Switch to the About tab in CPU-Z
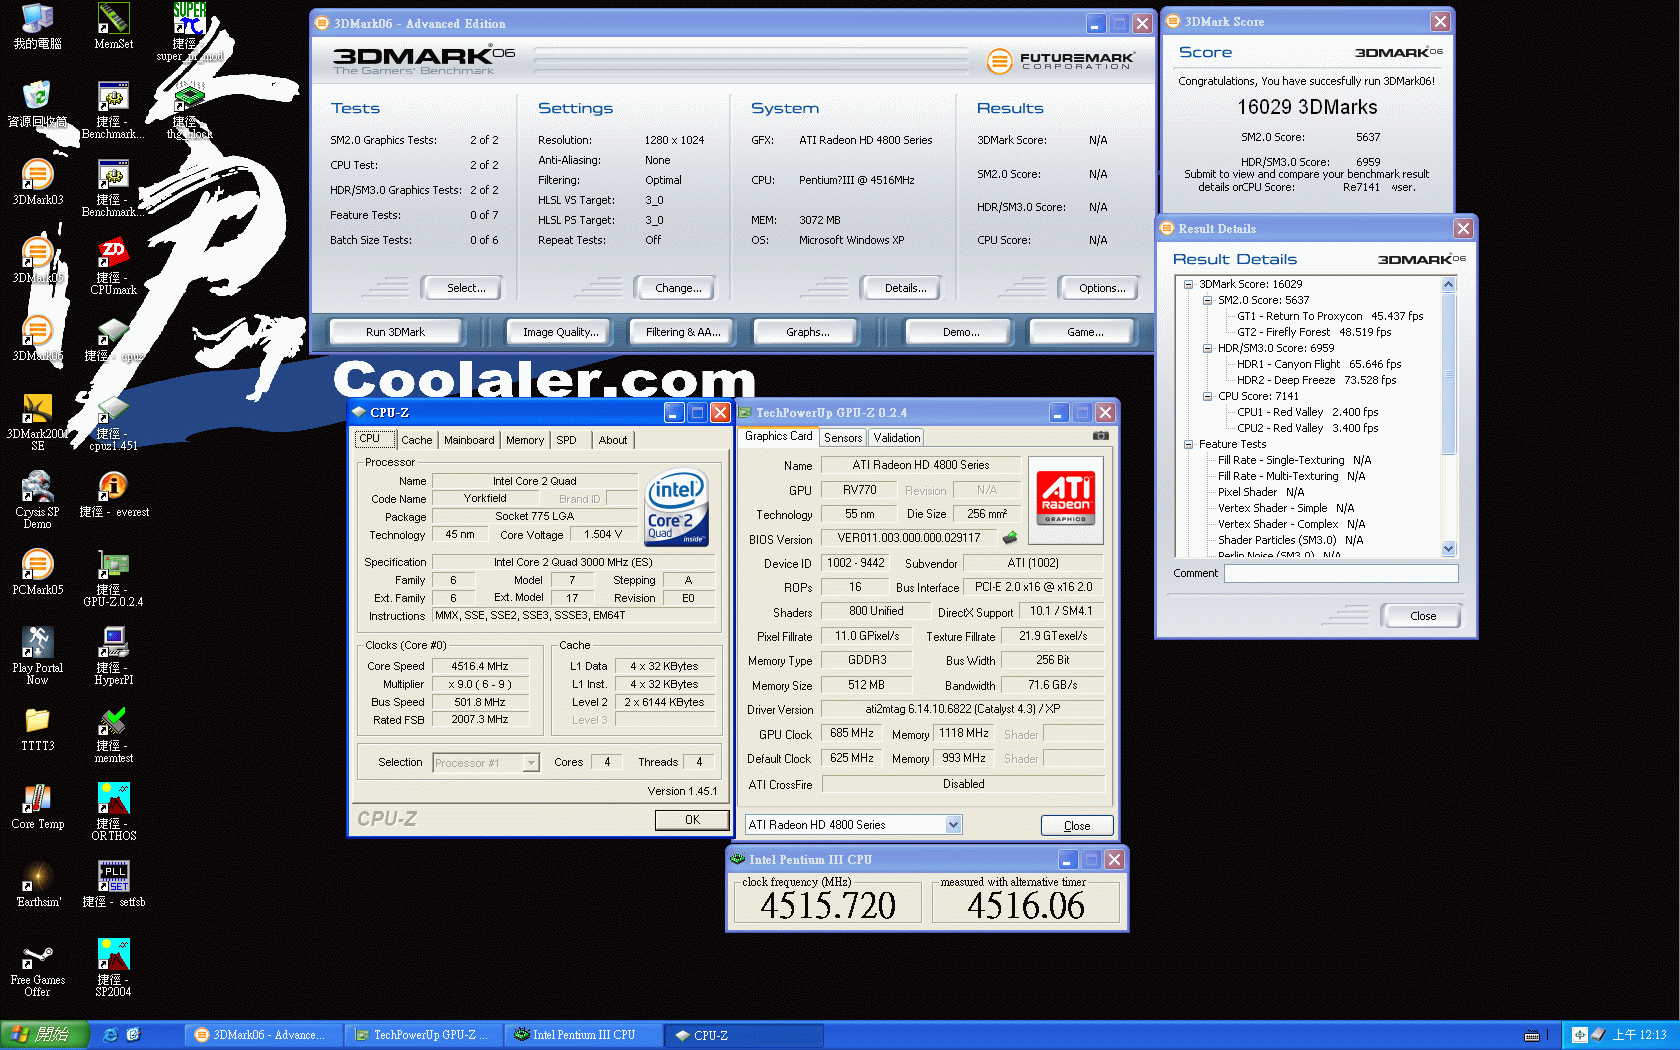This screenshot has width=1680, height=1050. (613, 440)
